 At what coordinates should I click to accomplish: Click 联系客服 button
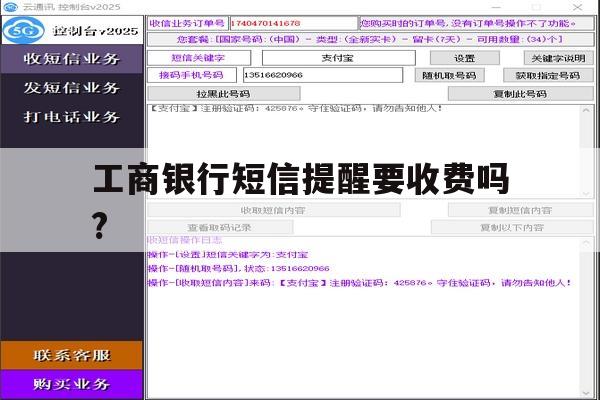pos(72,355)
